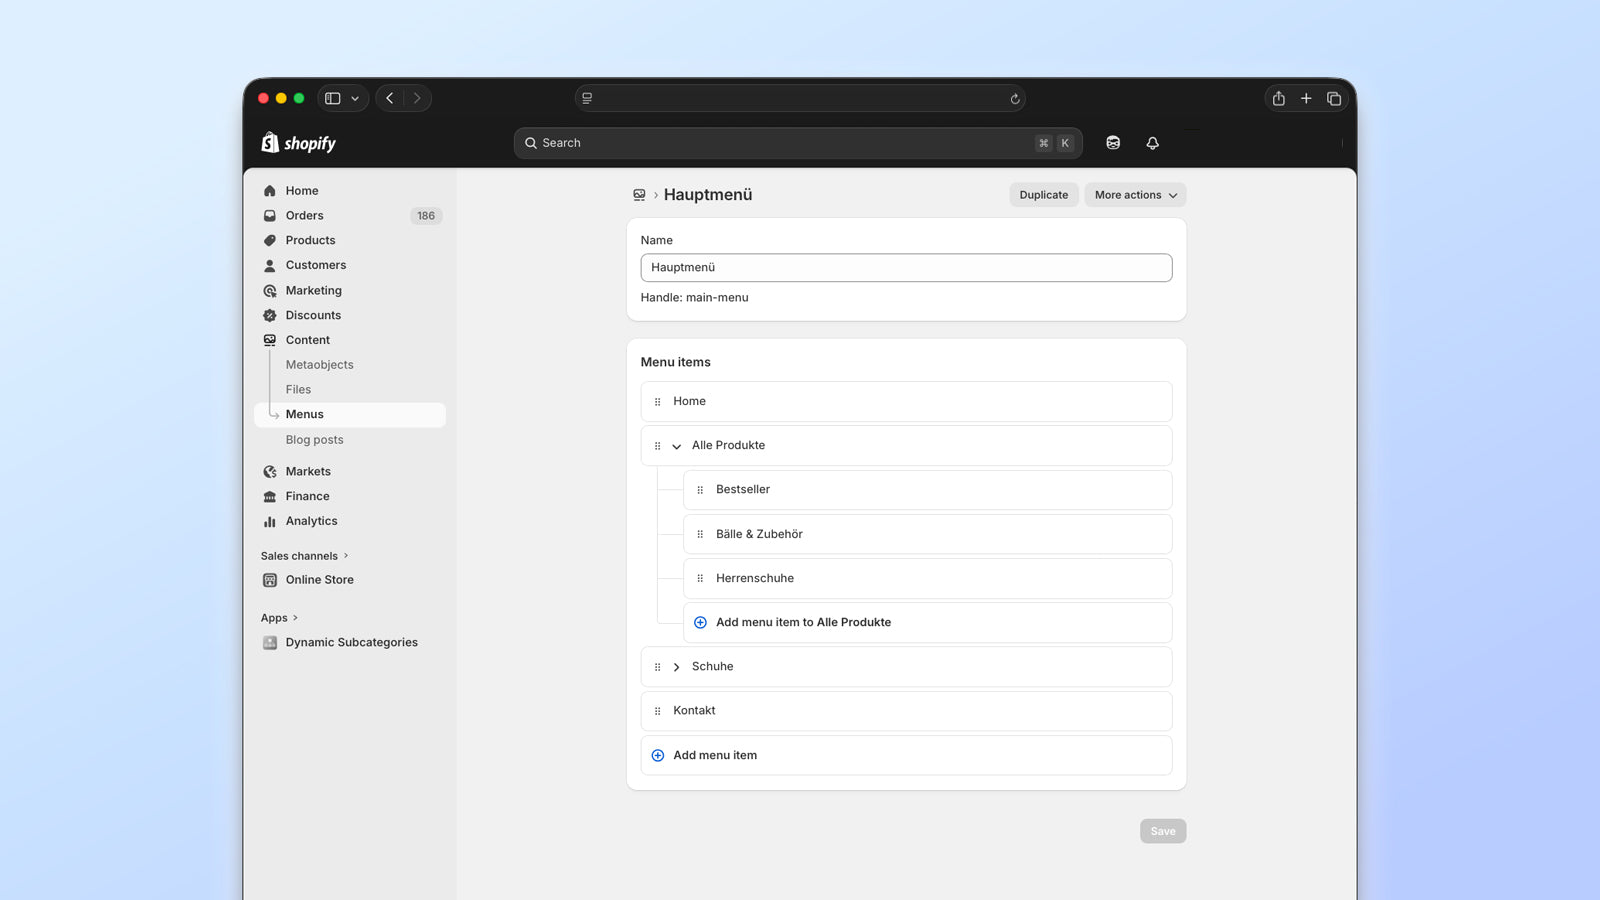This screenshot has height=900, width=1600.
Task: Open the Online Store sales channel
Action: 319,579
